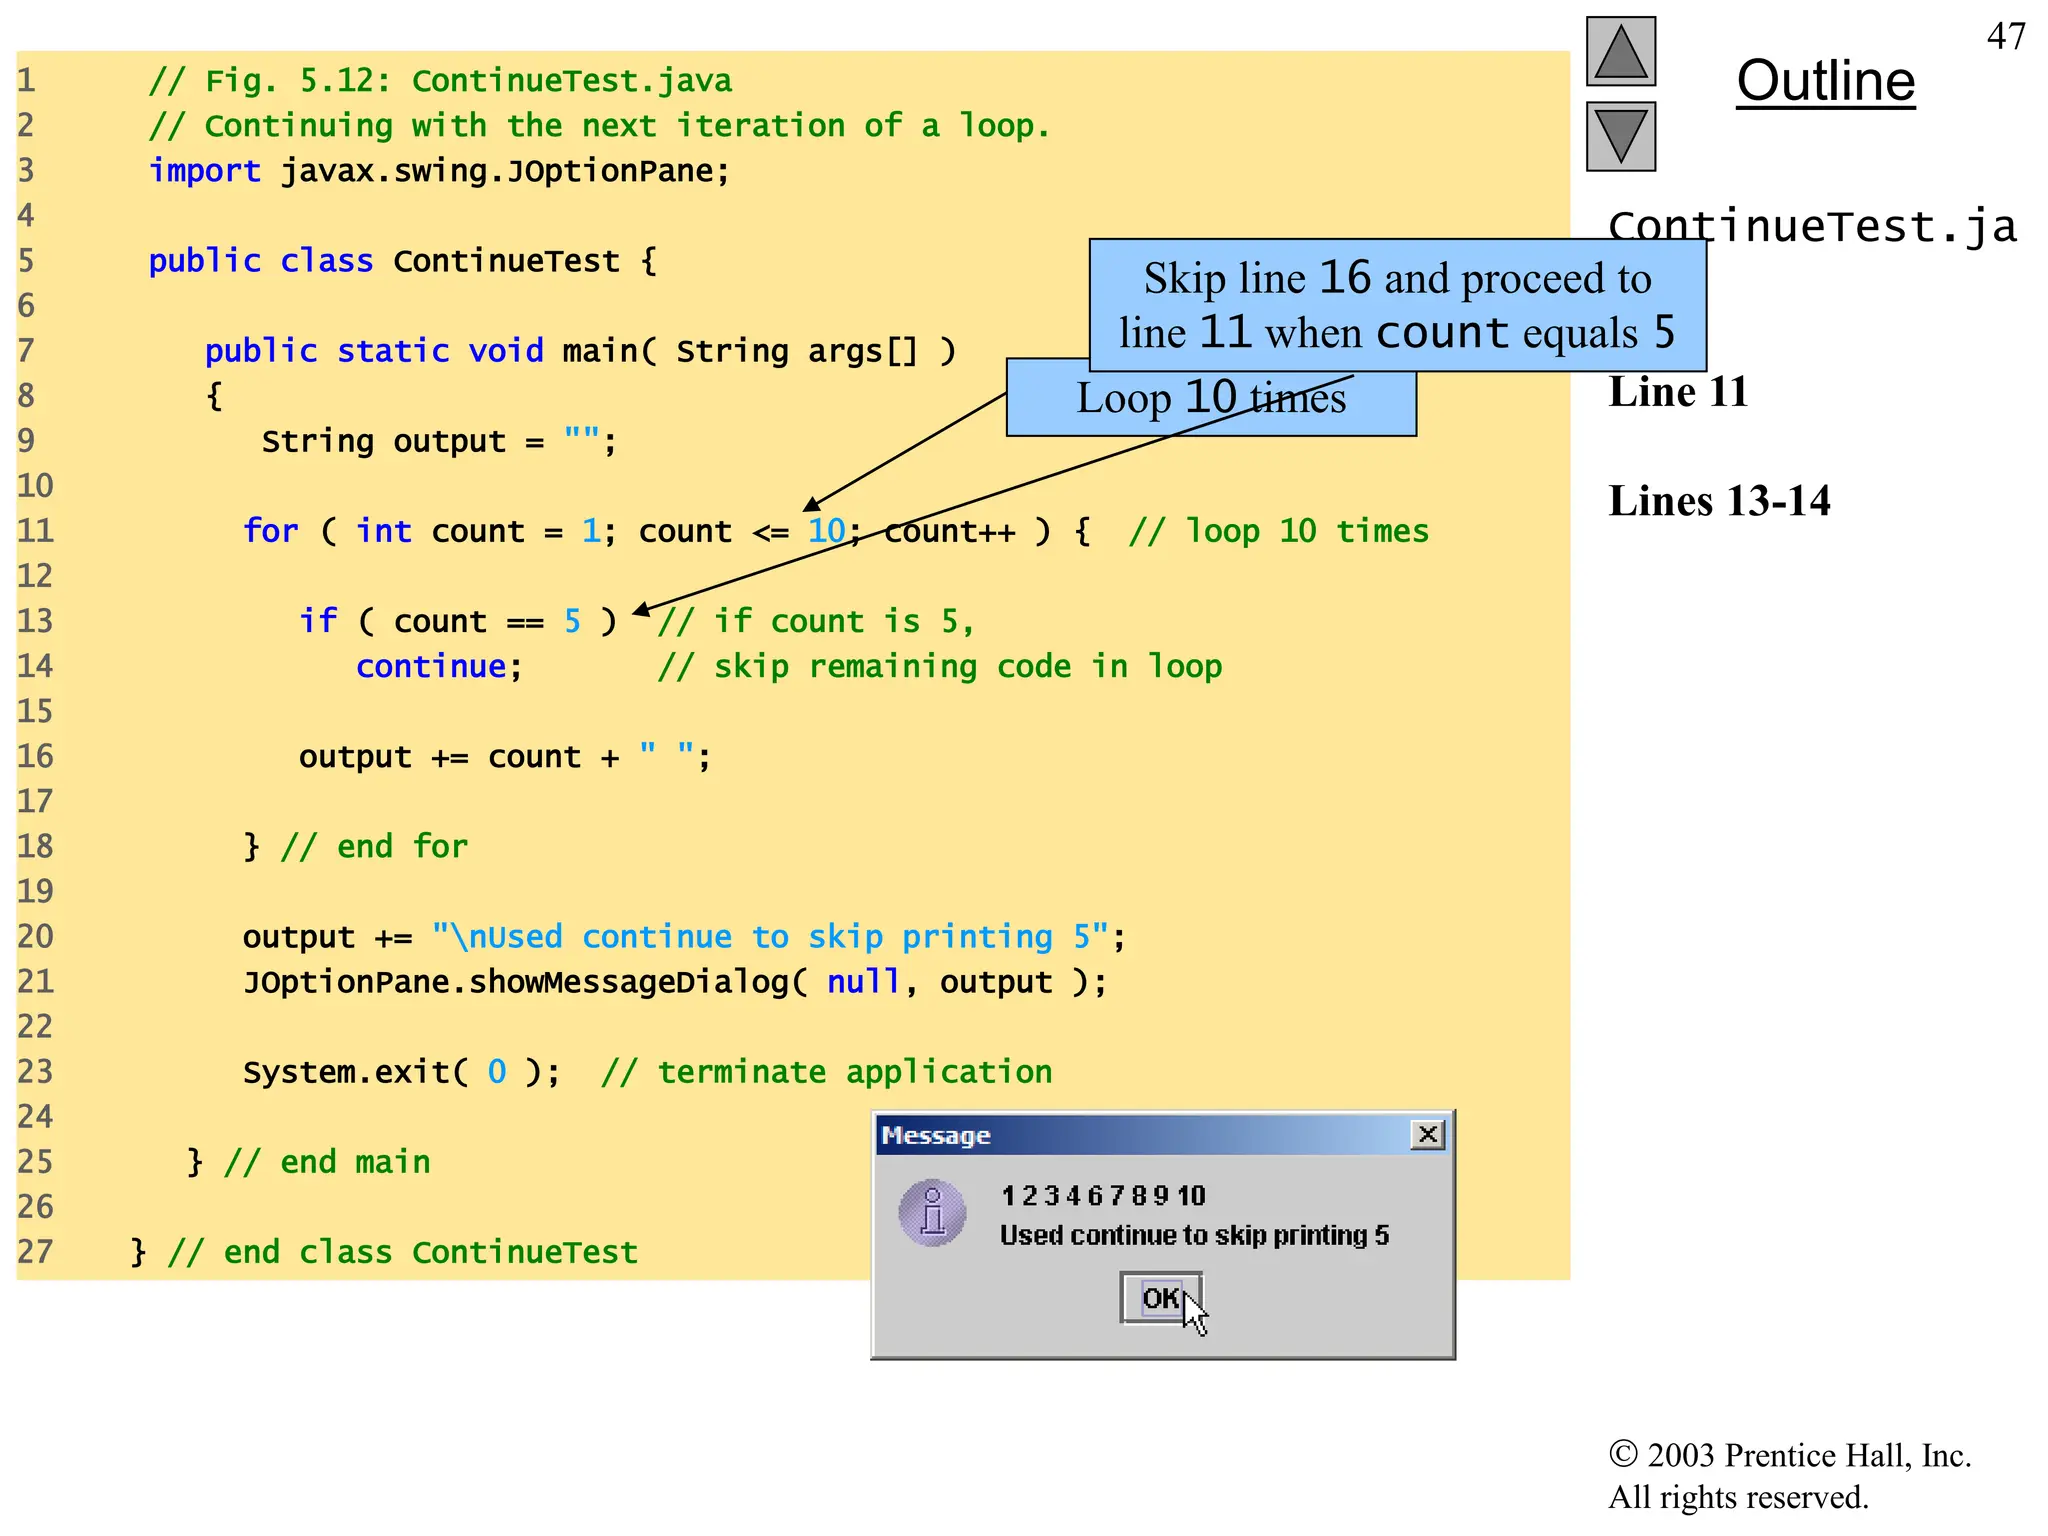Click '} // end class ContinueTest' line
This screenshot has height=1536, width=2048.
(384, 1252)
